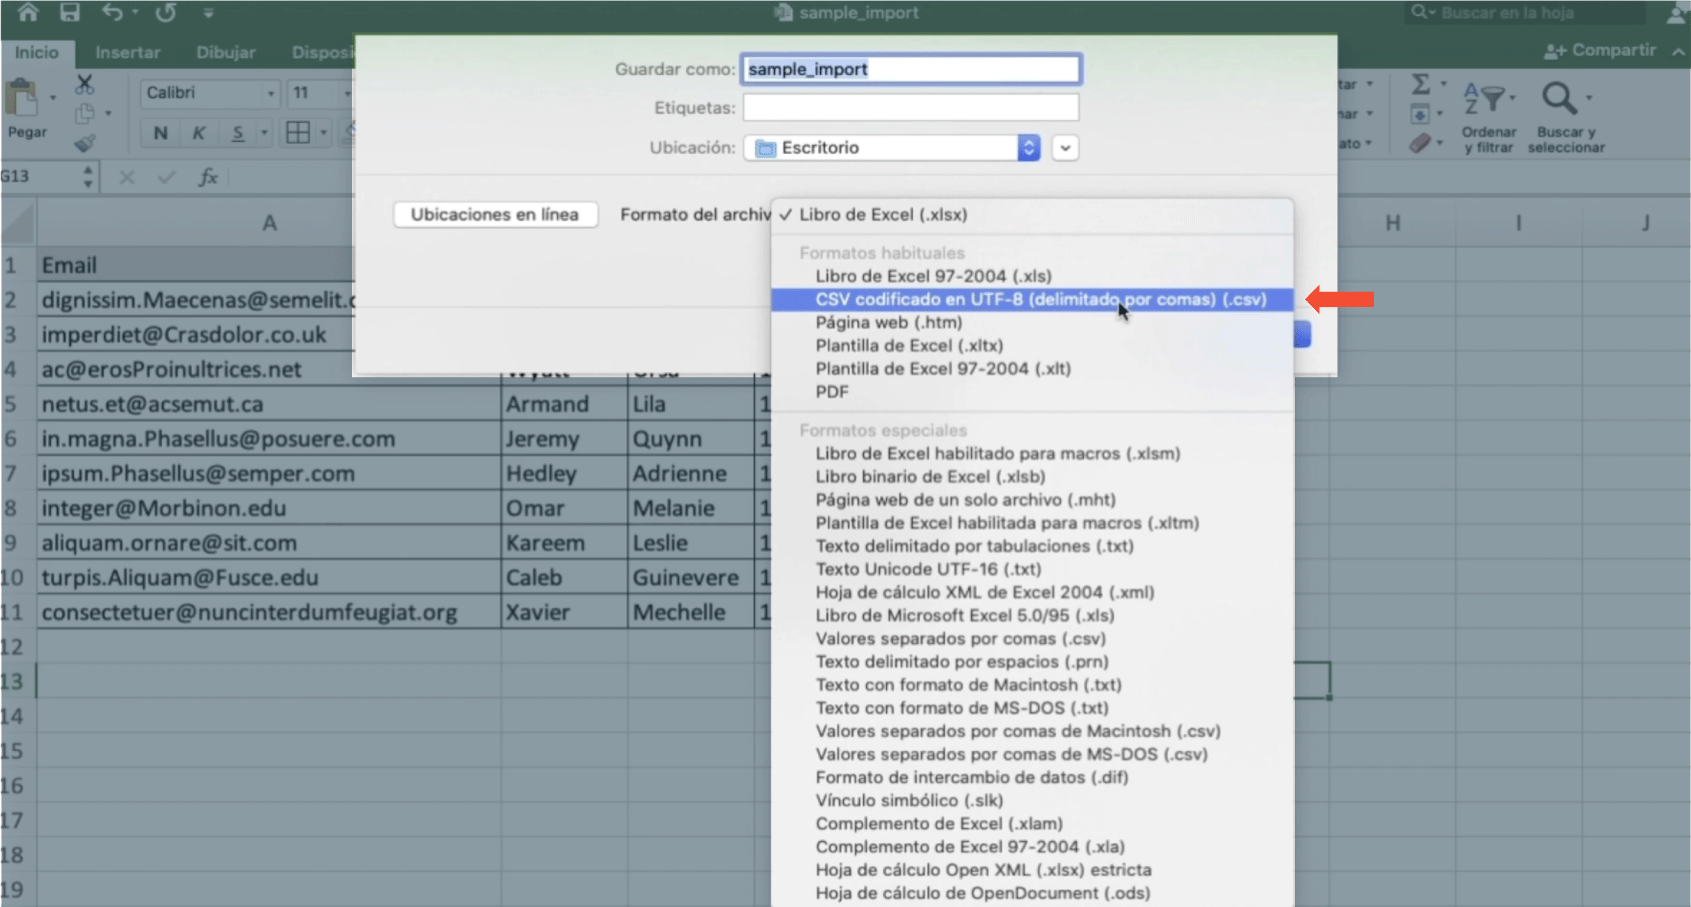Click the insert function fx icon

pos(208,177)
